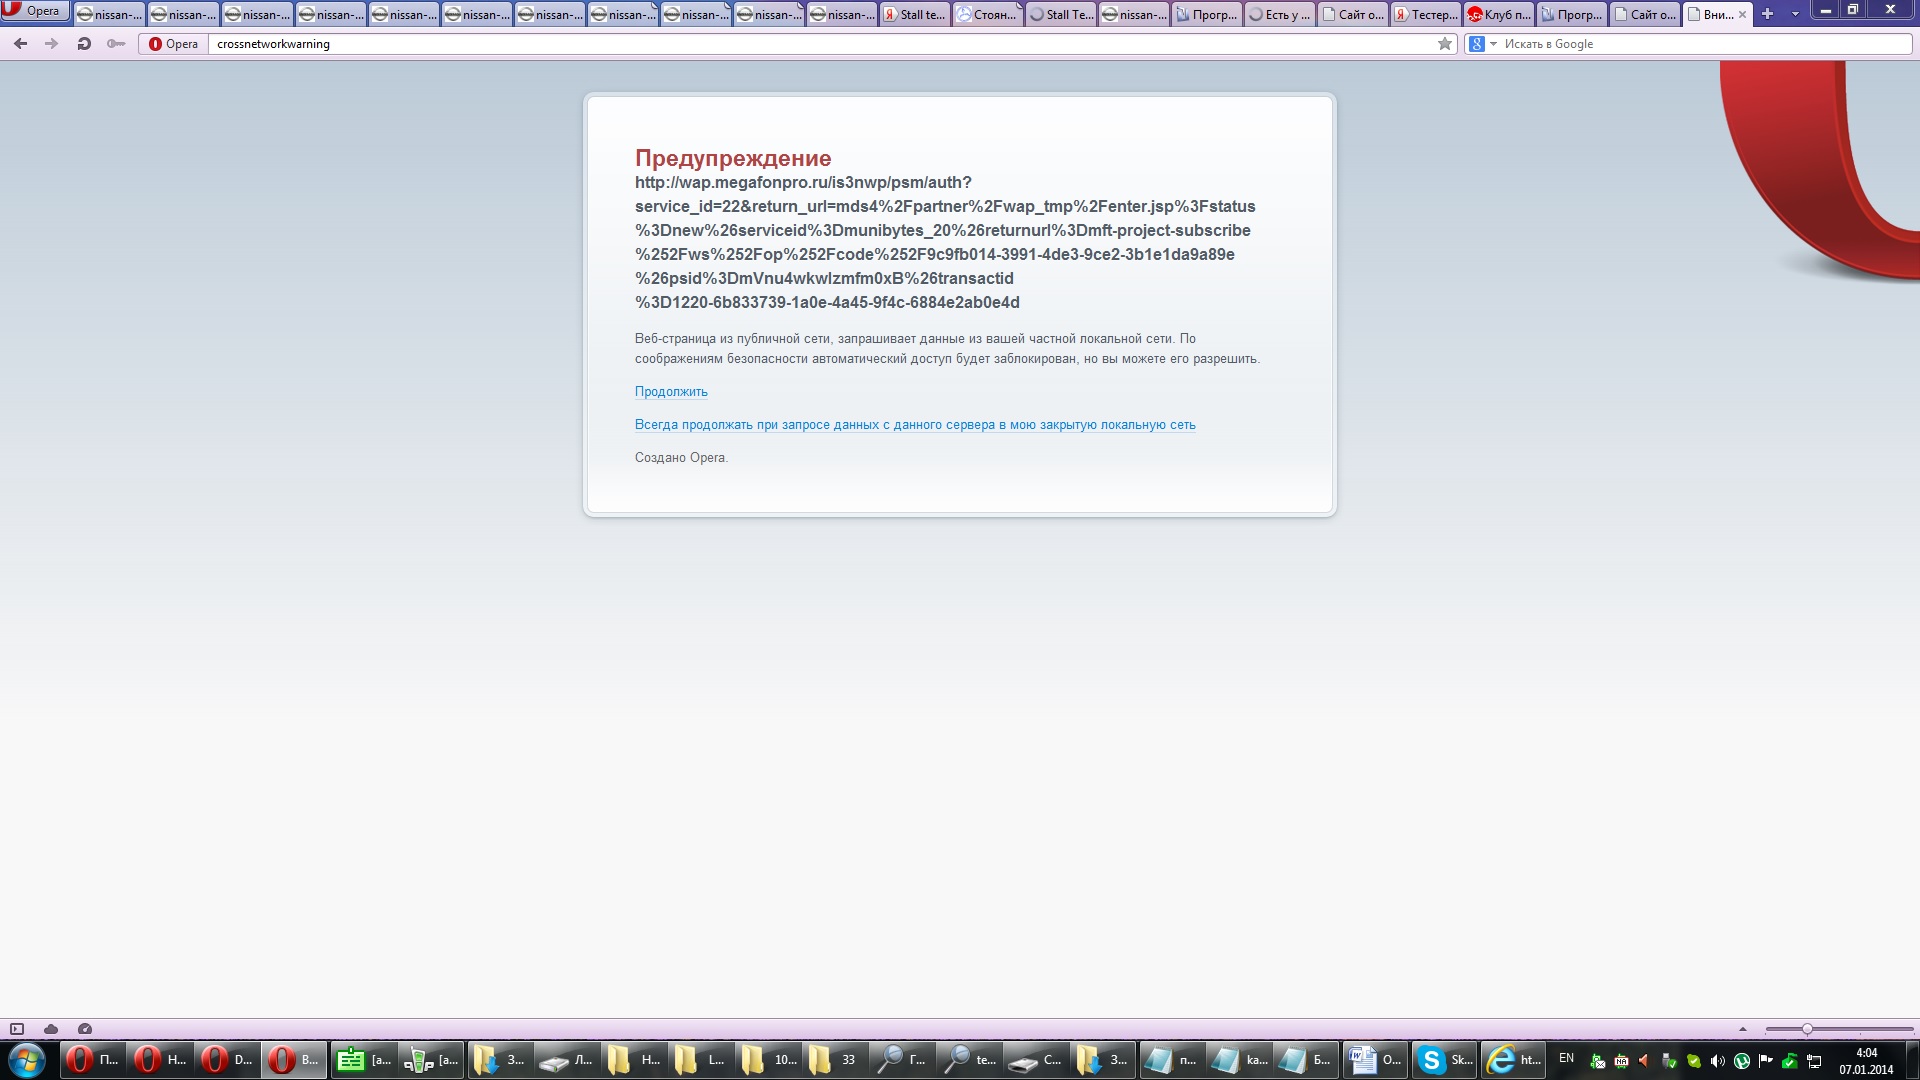The height and width of the screenshot is (1080, 1920).
Task: Click 'Всегда продолжать при запросе данных' link
Action: tap(915, 425)
